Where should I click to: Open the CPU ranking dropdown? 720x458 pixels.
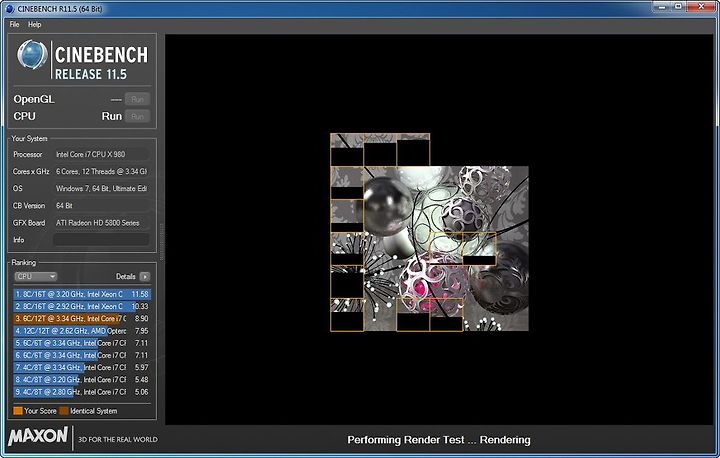point(35,277)
